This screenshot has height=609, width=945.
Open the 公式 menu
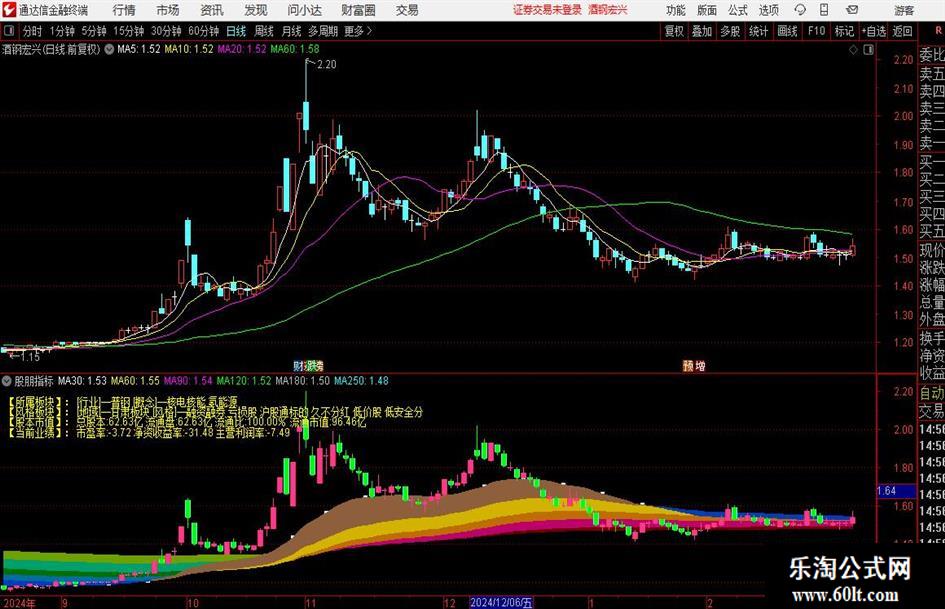click(737, 10)
